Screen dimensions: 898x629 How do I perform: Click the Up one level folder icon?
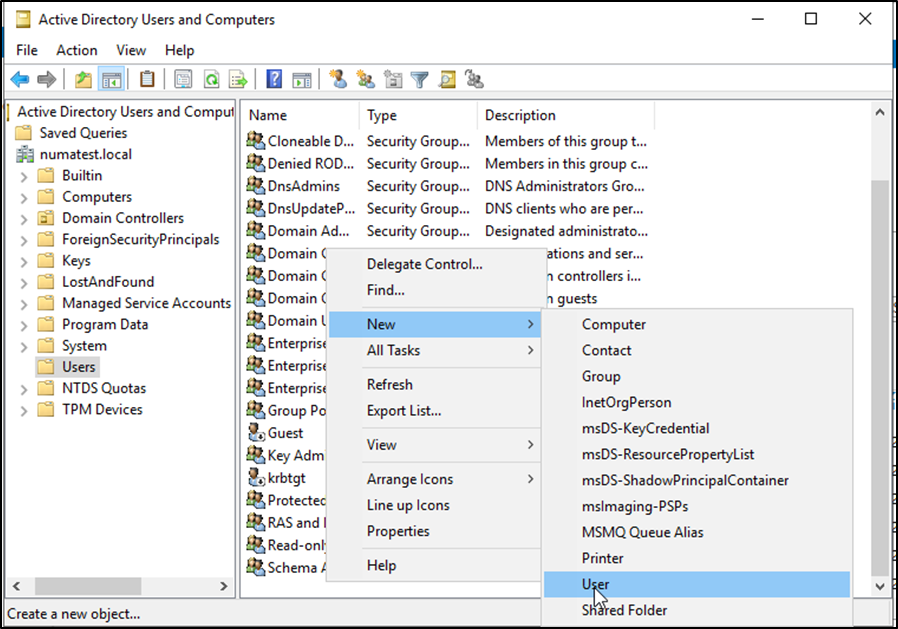84,80
